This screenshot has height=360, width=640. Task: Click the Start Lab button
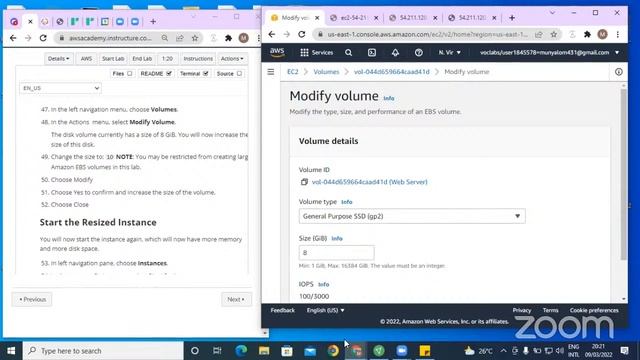coord(113,59)
